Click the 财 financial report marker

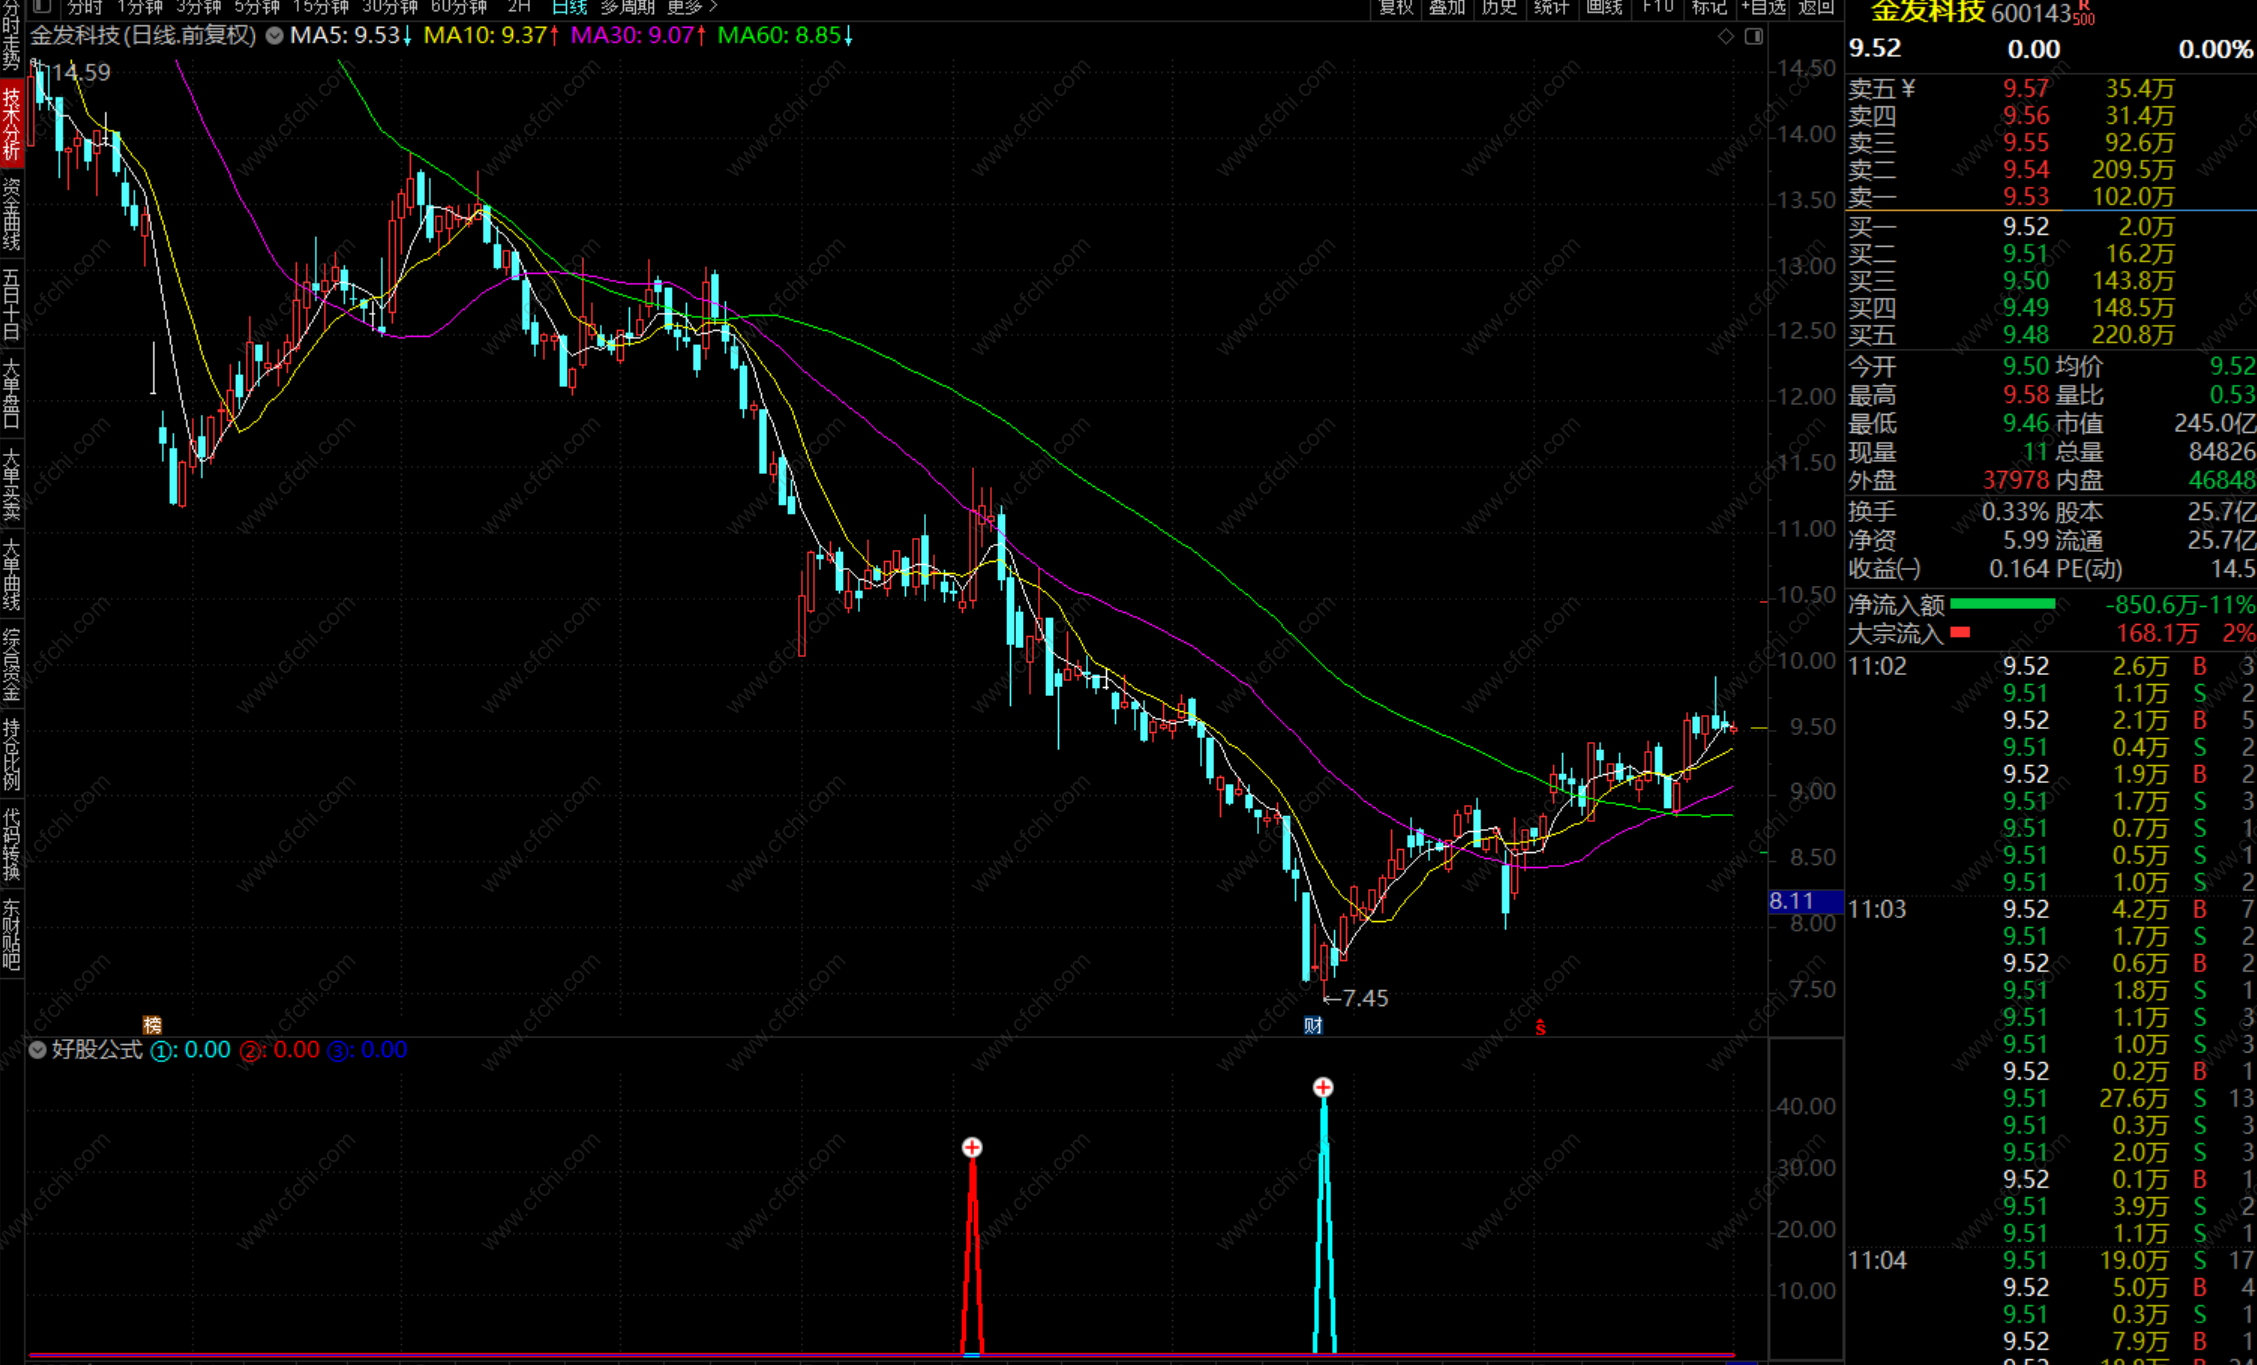tap(1313, 1025)
